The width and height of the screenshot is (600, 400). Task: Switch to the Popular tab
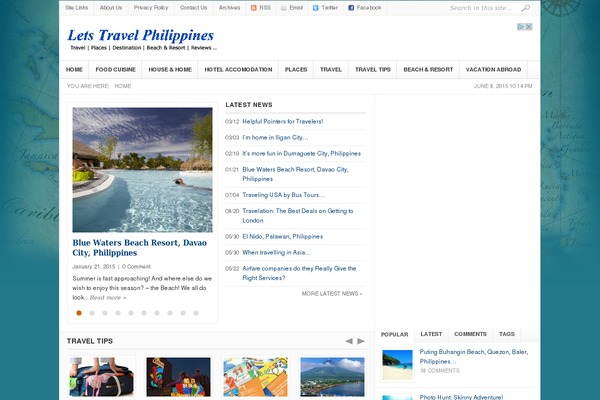coord(395,335)
